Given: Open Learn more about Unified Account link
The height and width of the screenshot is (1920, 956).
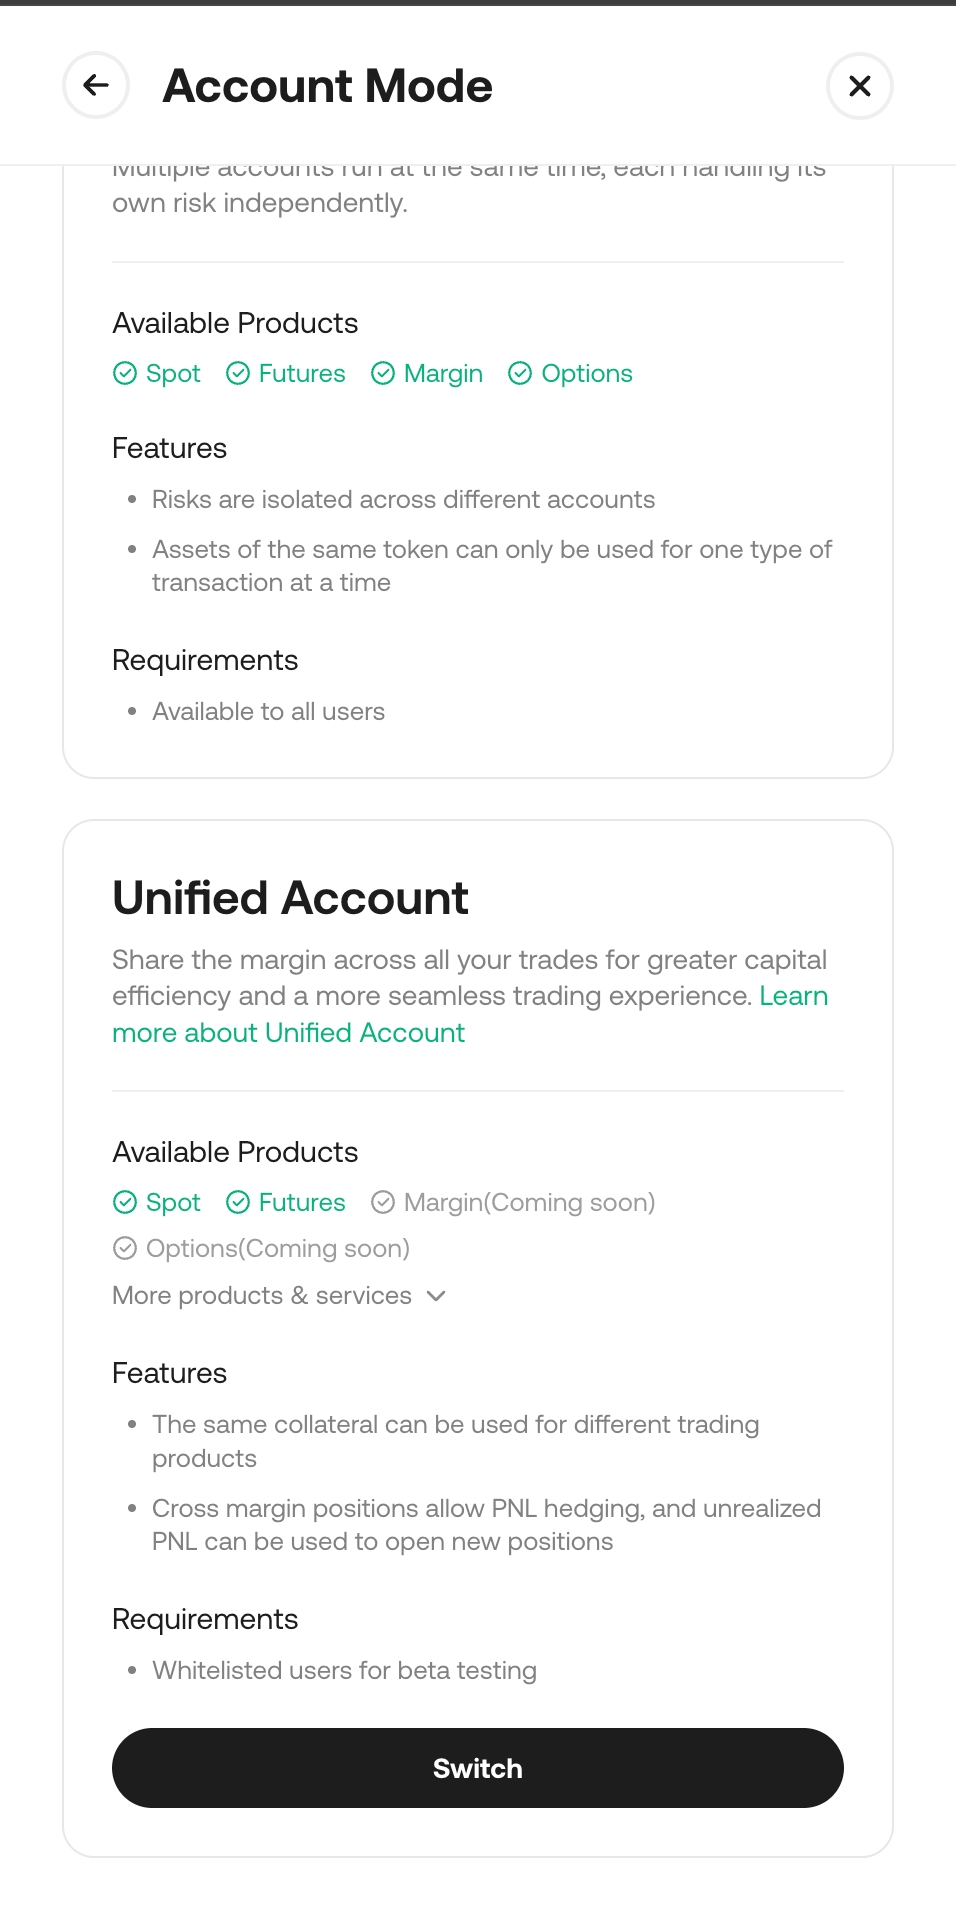Looking at the screenshot, I should 288,1033.
